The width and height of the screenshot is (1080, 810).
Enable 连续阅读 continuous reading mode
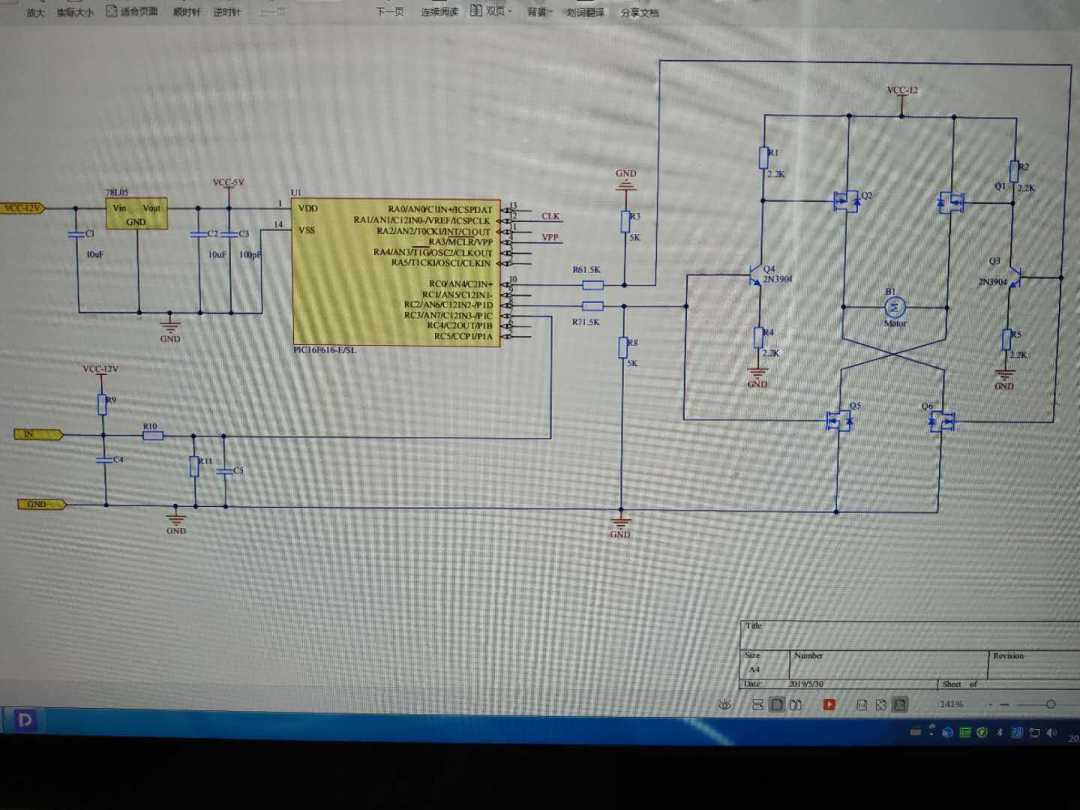point(439,12)
